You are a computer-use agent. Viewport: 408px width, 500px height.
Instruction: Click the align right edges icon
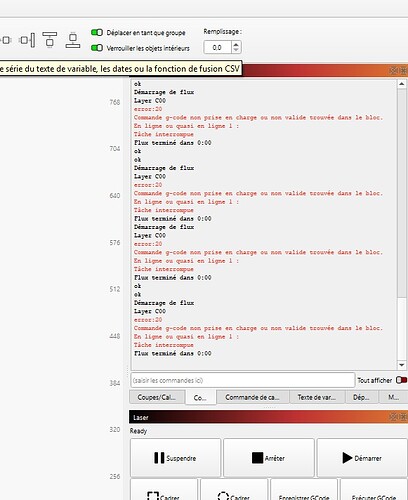click(27, 40)
